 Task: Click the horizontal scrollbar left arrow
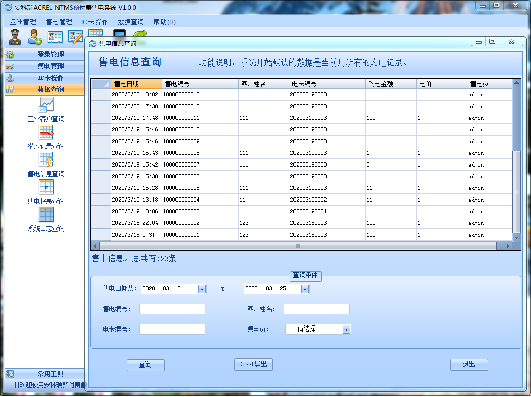pyautogui.click(x=95, y=246)
